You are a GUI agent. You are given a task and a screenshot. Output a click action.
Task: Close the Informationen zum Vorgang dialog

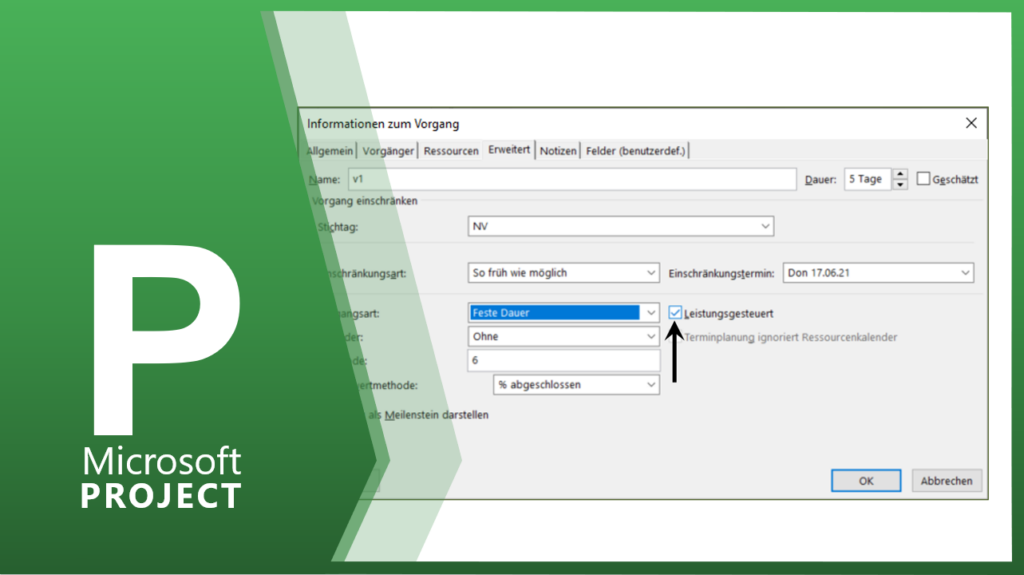click(x=971, y=123)
